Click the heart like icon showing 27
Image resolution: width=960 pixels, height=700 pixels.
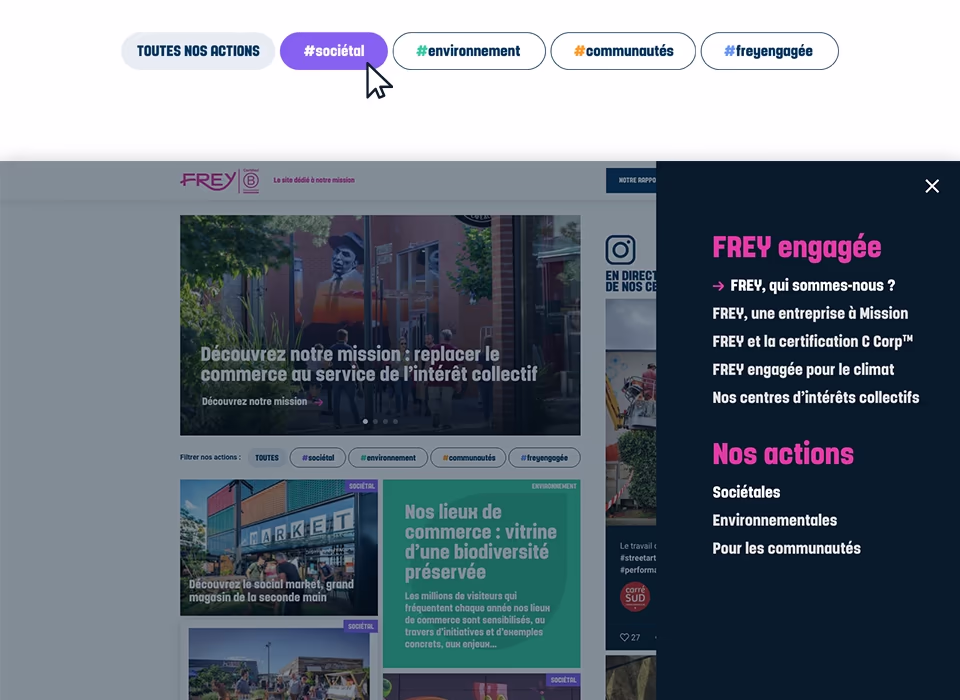624,637
